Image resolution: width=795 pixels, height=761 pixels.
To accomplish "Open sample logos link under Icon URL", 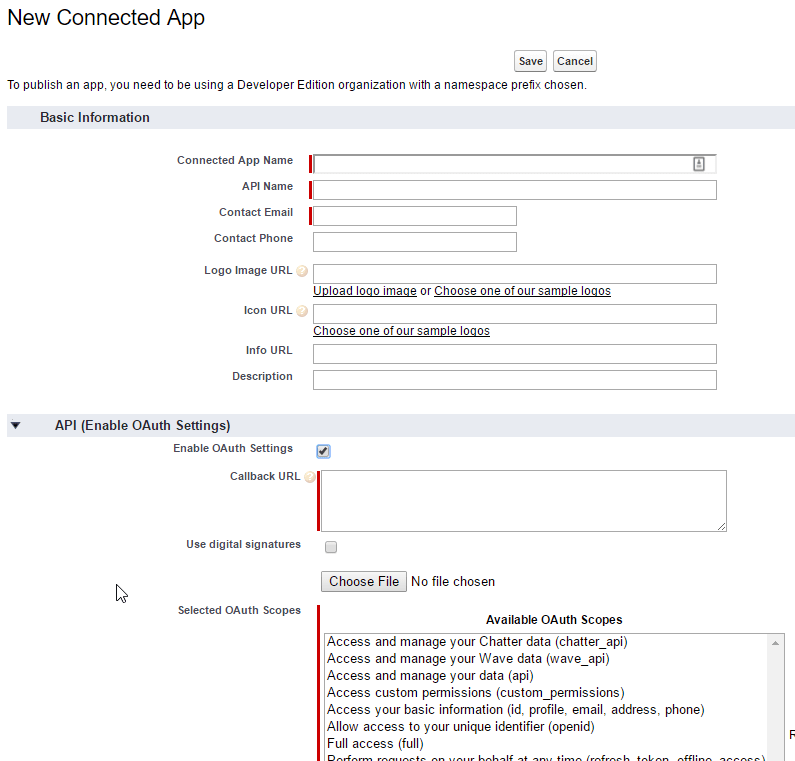I will 401,331.
